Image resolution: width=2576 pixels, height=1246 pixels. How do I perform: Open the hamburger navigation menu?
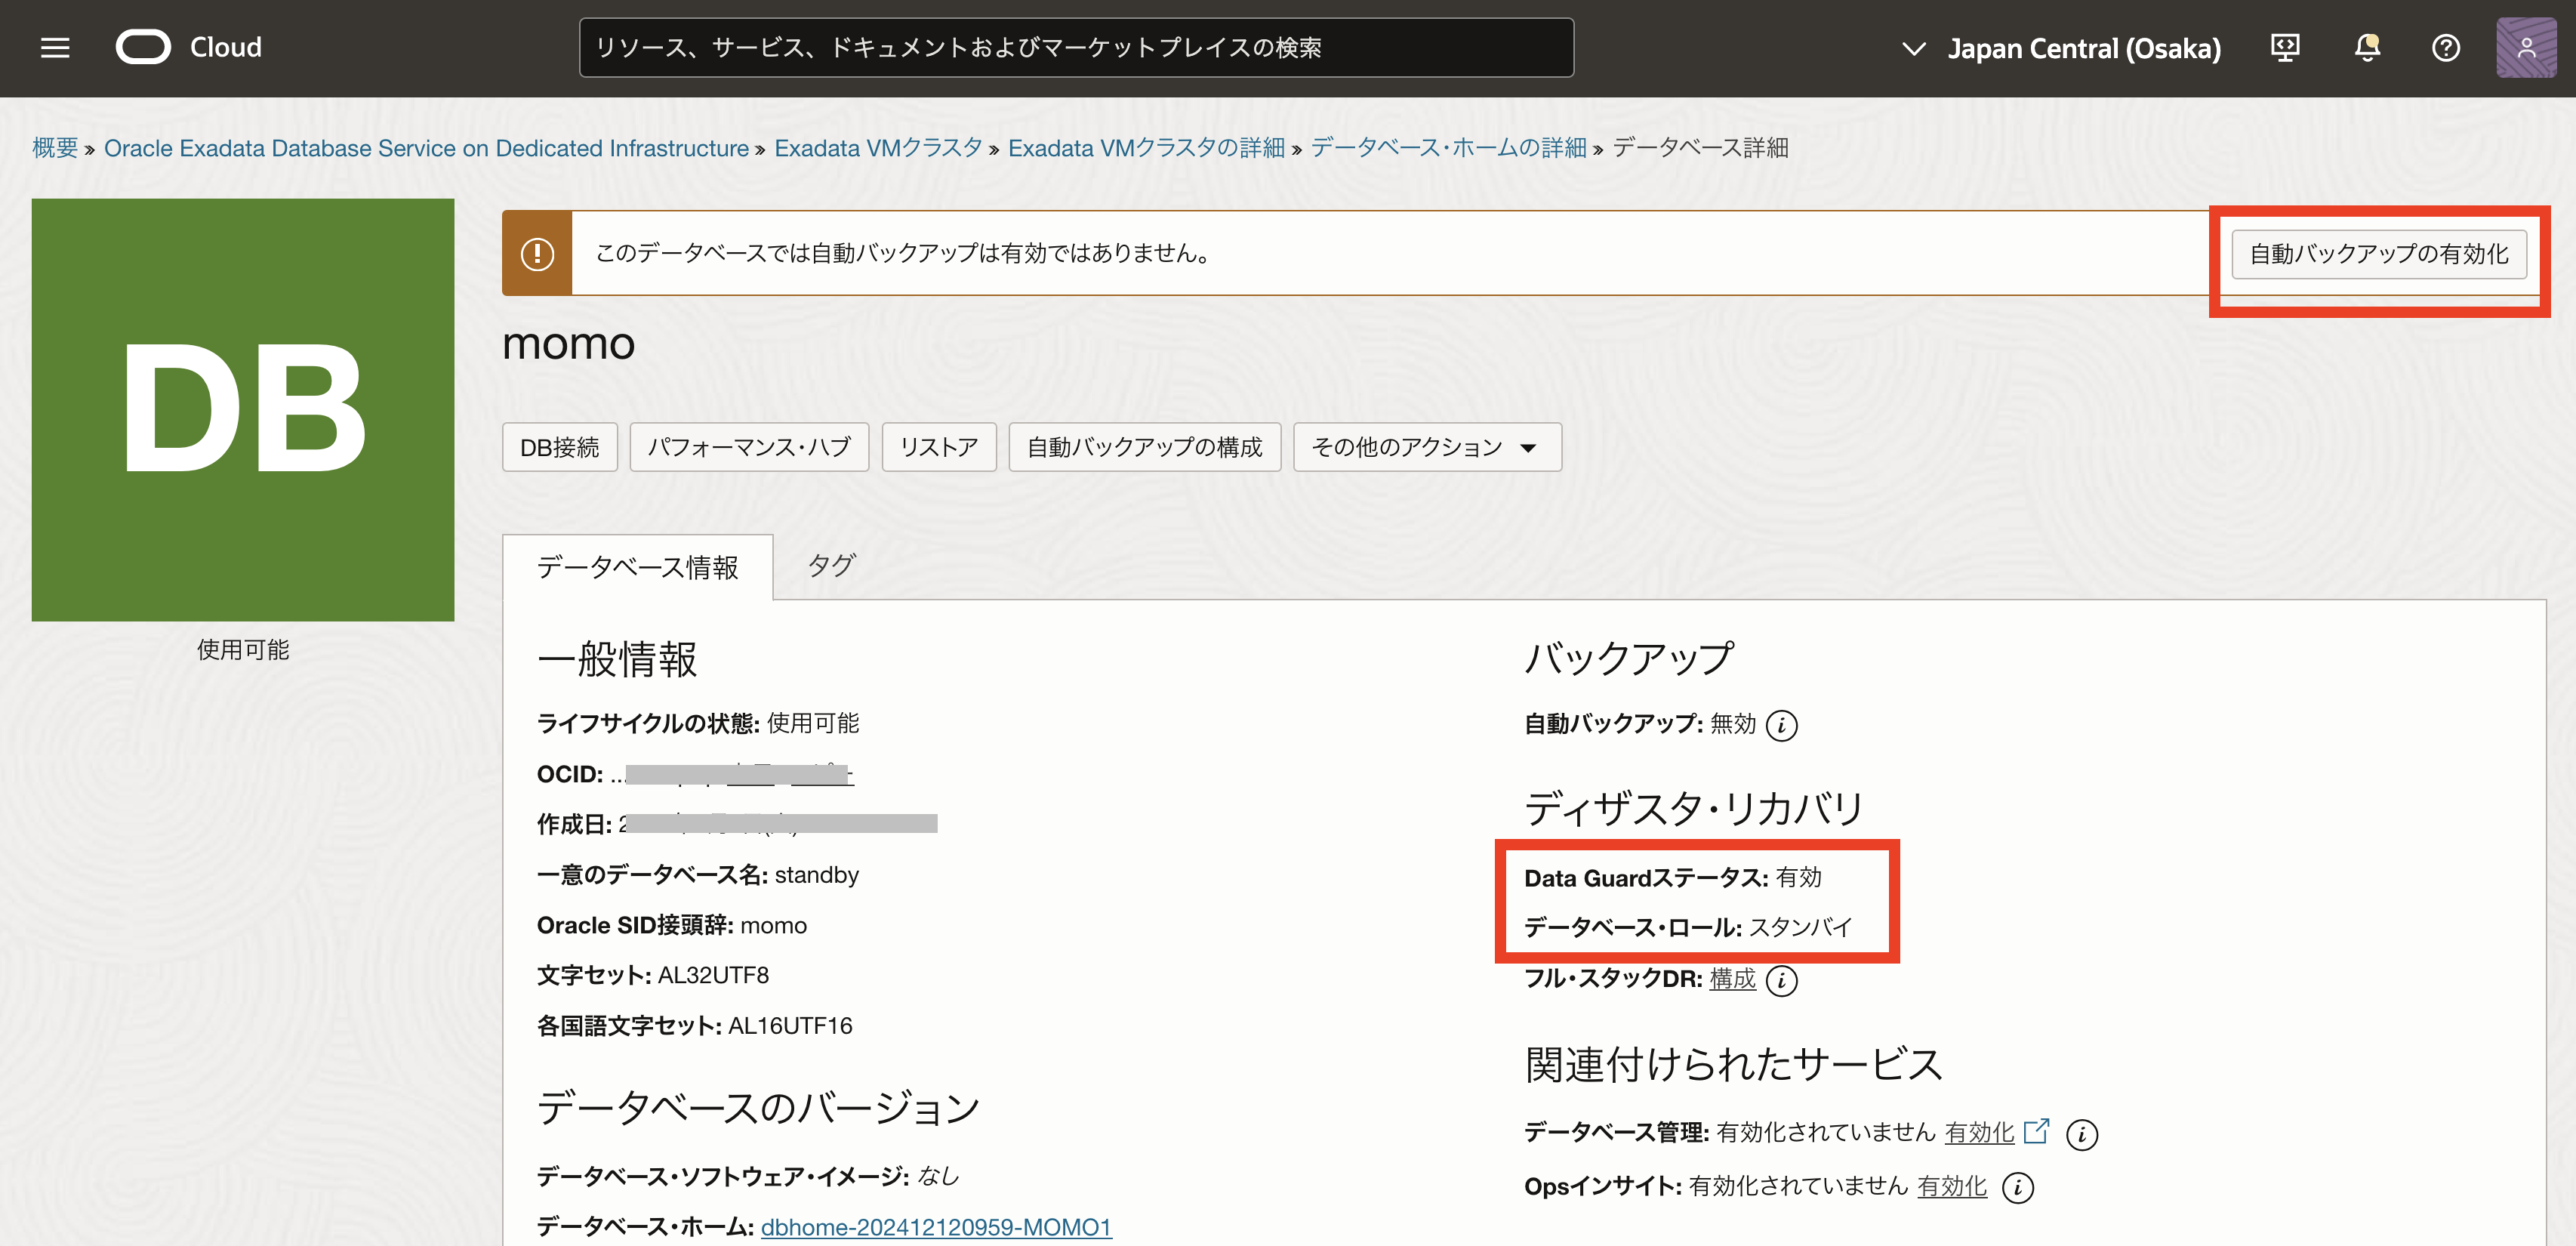(55, 48)
